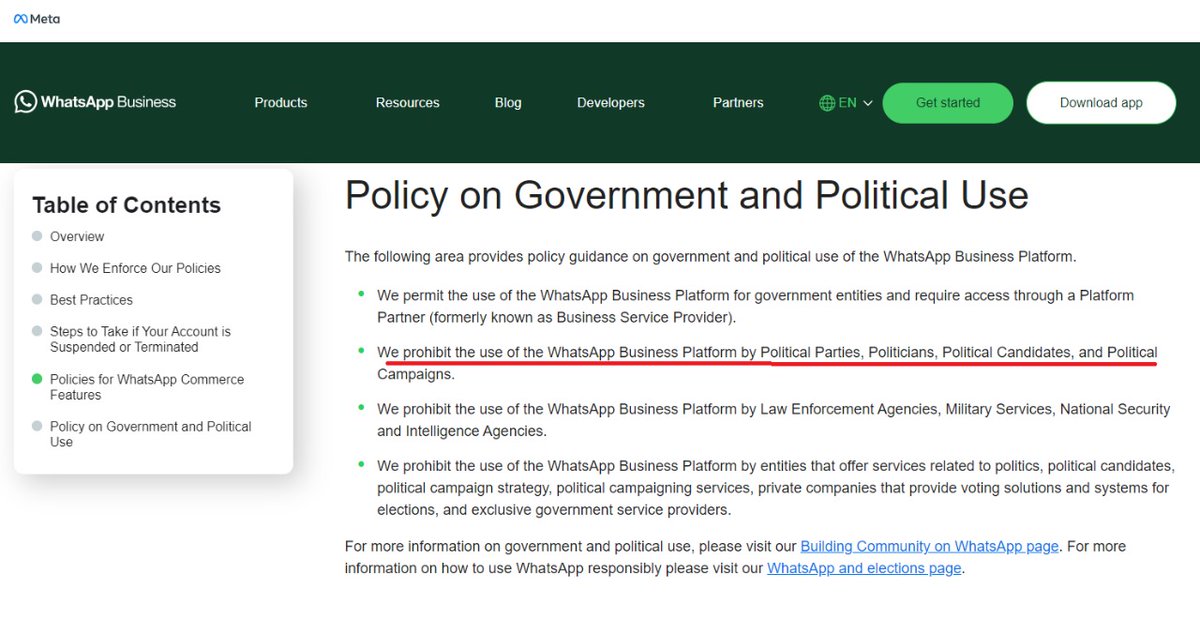This screenshot has width=1200, height=634.
Task: Select How We Enforce Our Policies
Action: (135, 268)
